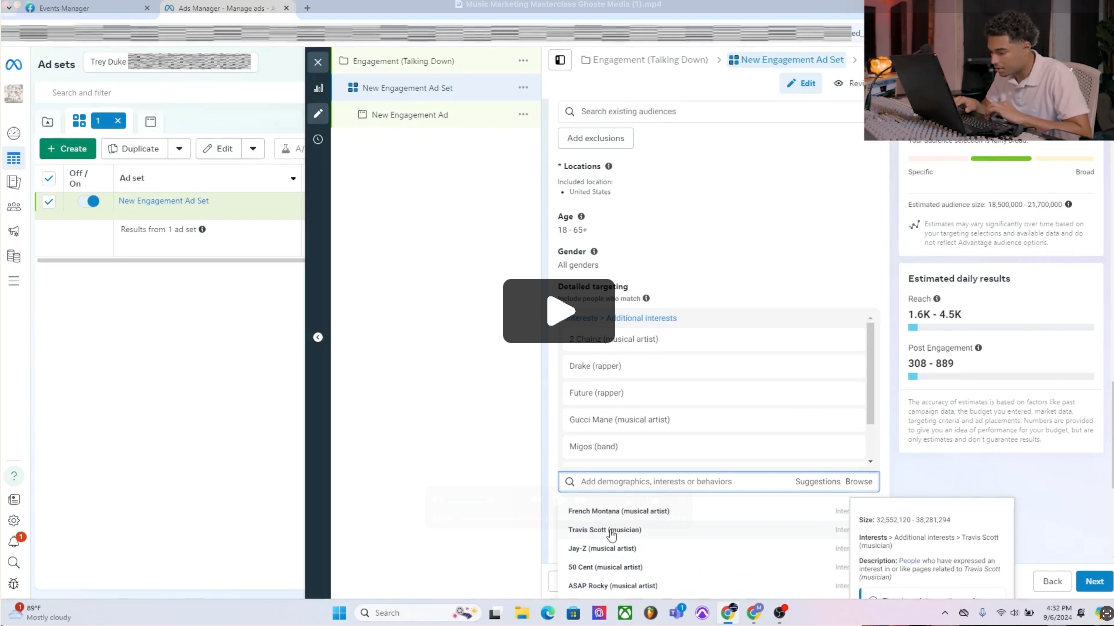This screenshot has width=1114, height=626.
Task: Open the Account overview gauge icon
Action: (x=13, y=133)
